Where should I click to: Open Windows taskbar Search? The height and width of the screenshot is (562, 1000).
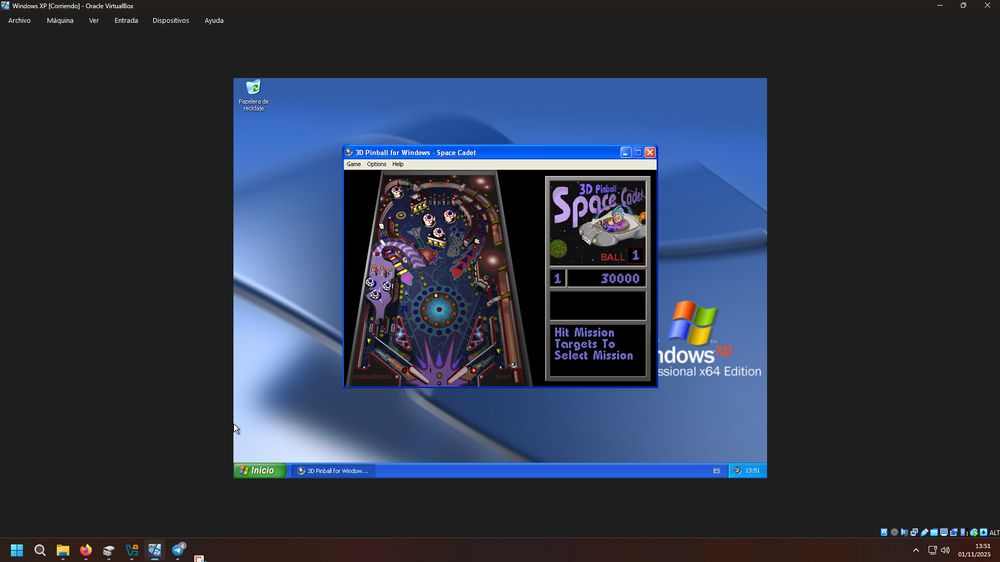click(40, 550)
